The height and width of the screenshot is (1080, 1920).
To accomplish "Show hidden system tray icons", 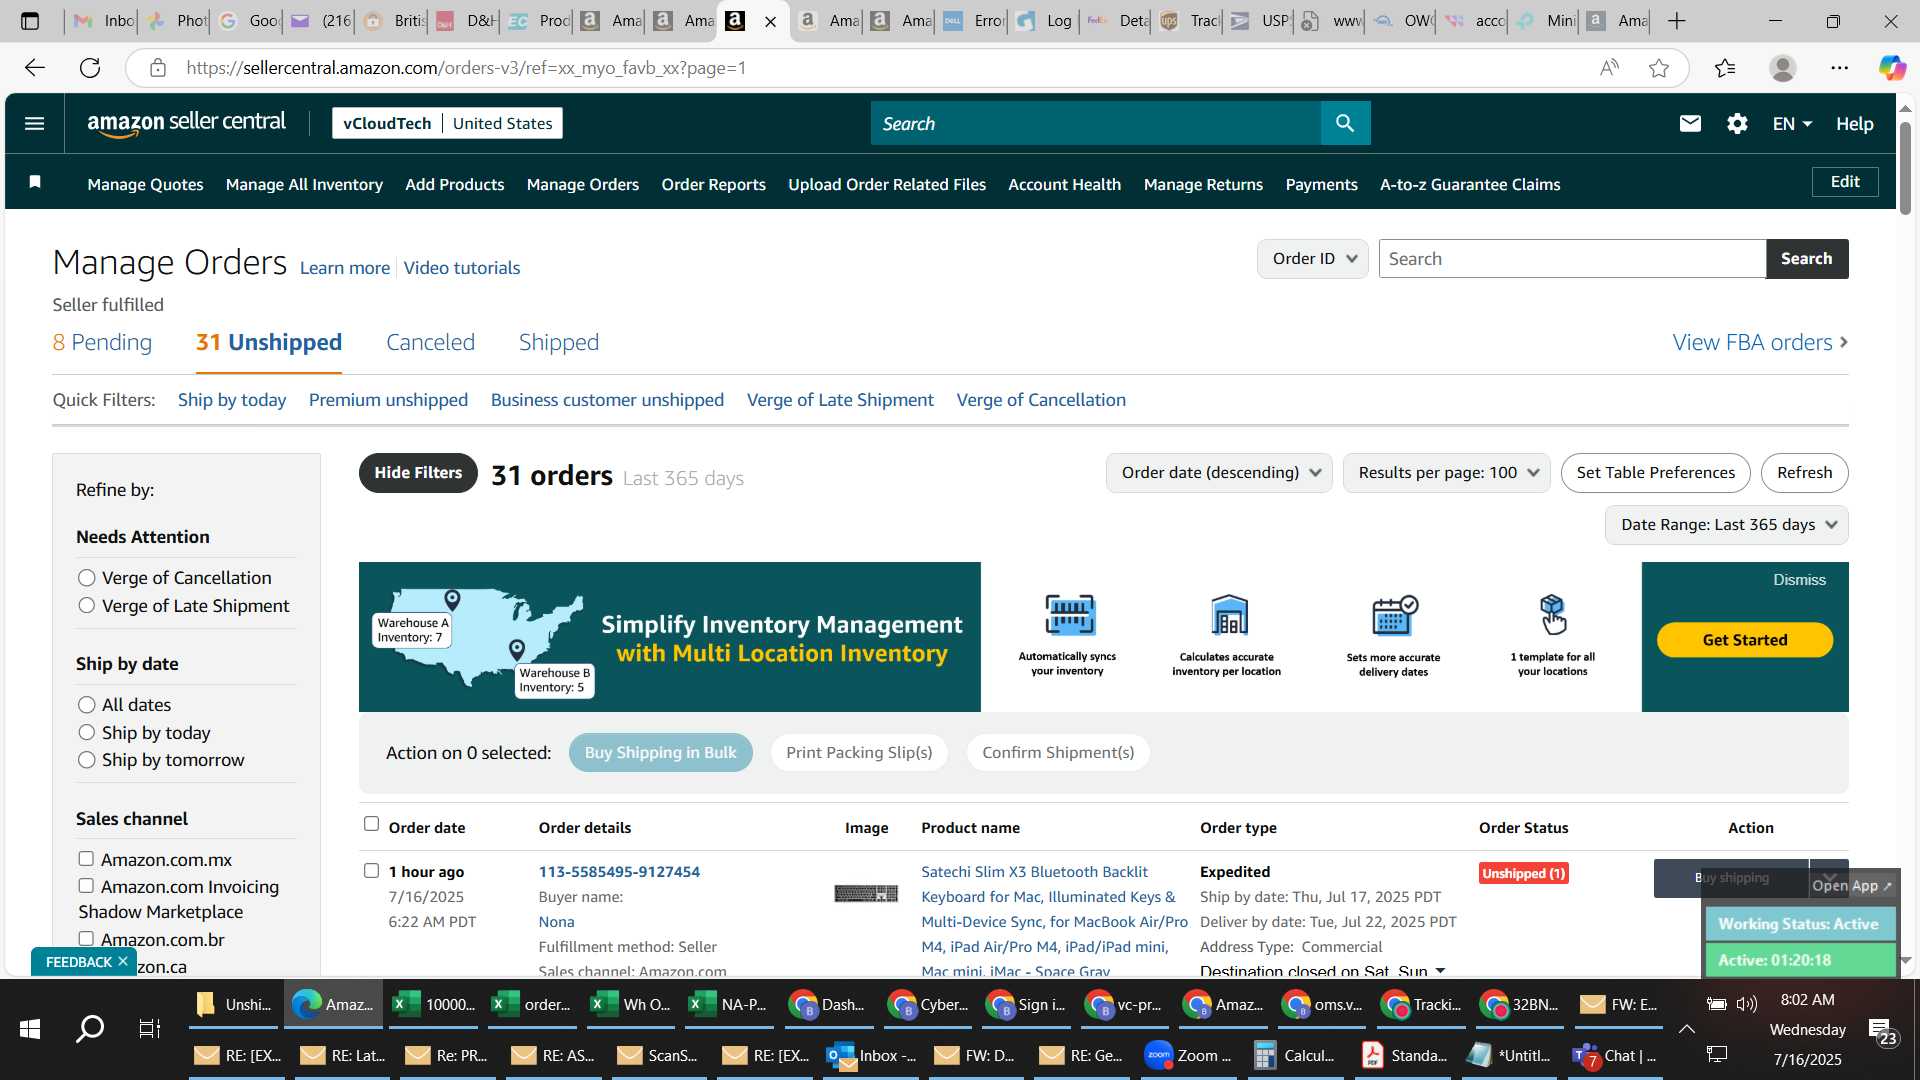I will point(1687,1028).
